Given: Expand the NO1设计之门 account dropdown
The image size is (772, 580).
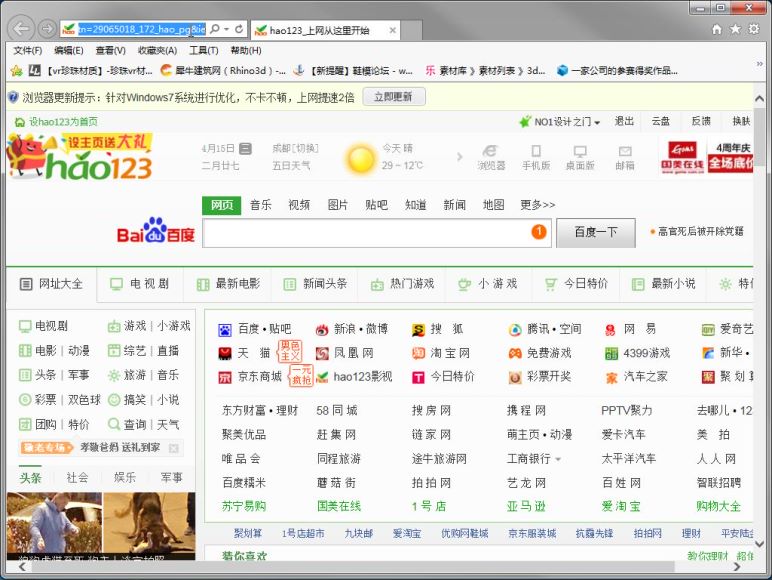Looking at the screenshot, I should 597,122.
